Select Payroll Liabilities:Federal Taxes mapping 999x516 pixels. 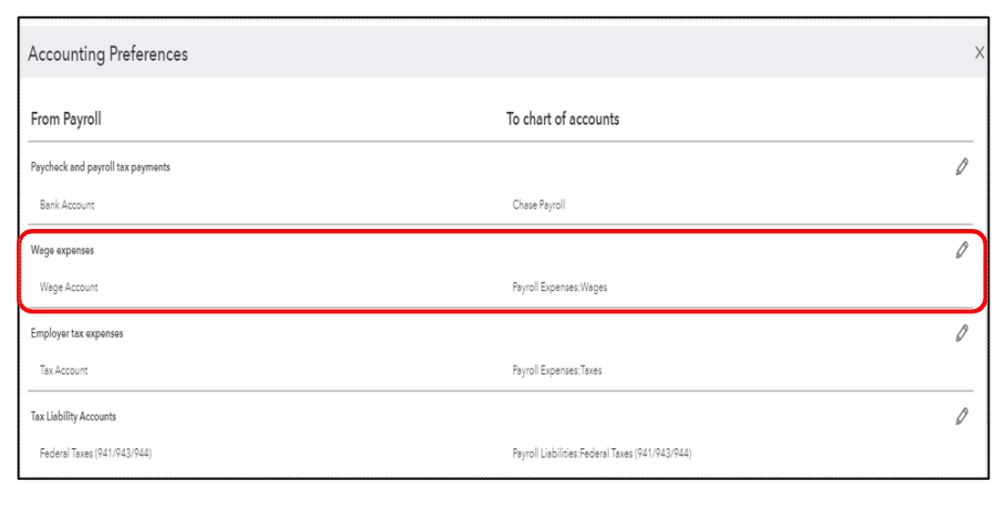coord(602,454)
